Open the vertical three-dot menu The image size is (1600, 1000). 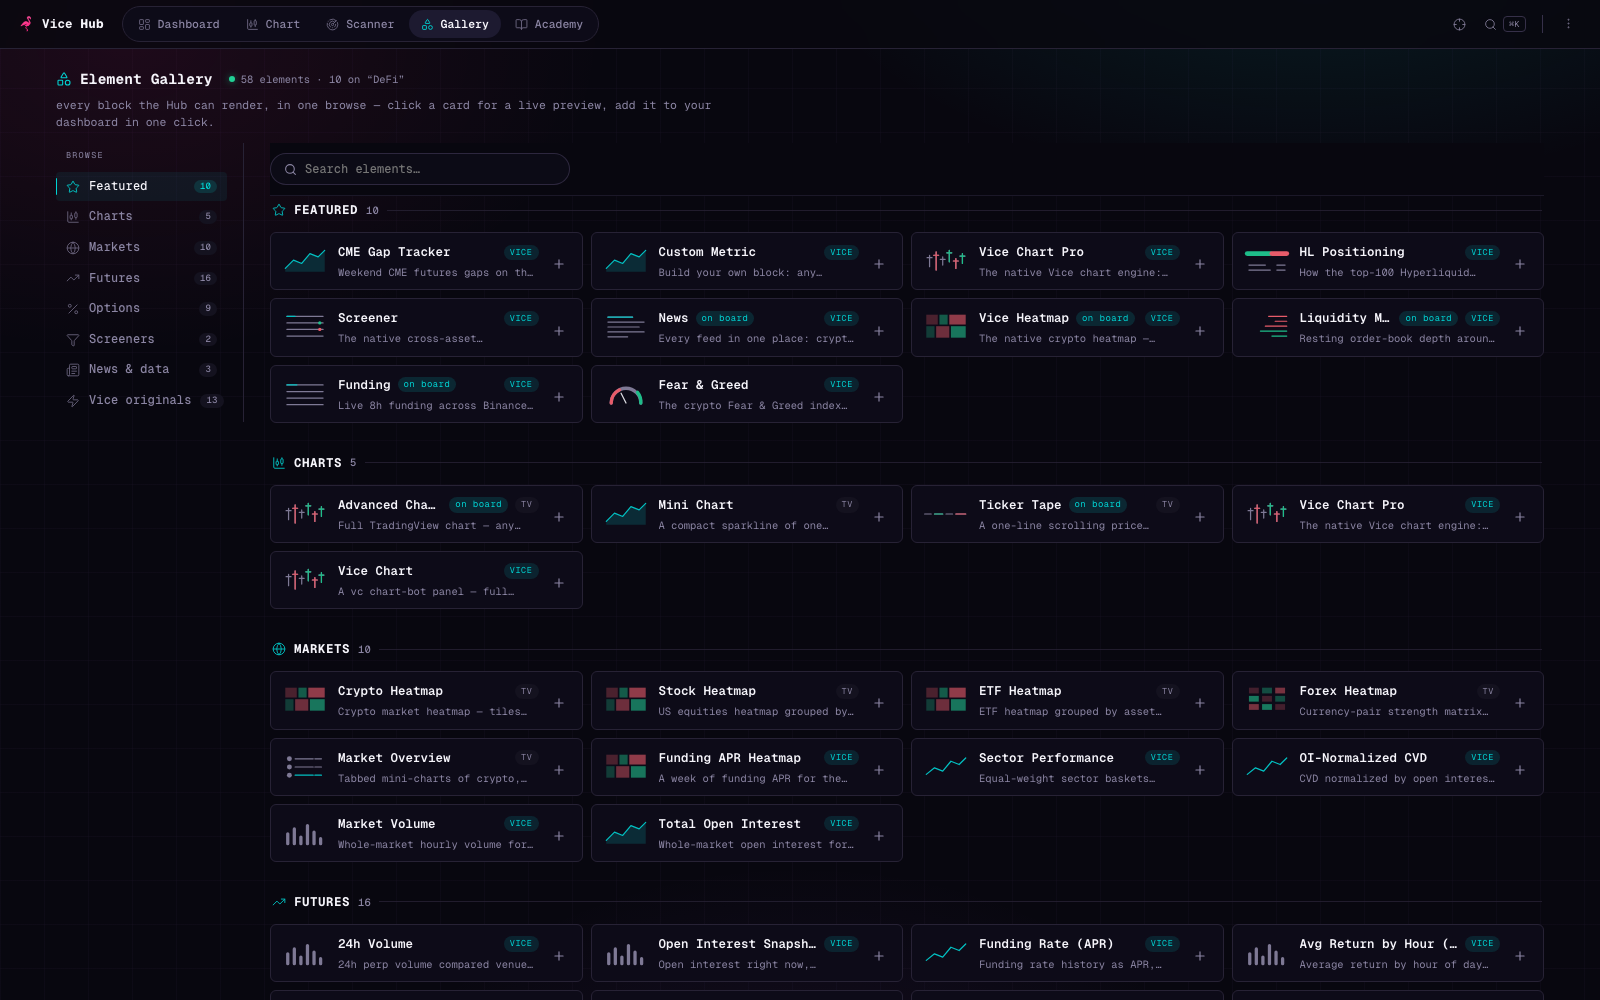point(1568,24)
